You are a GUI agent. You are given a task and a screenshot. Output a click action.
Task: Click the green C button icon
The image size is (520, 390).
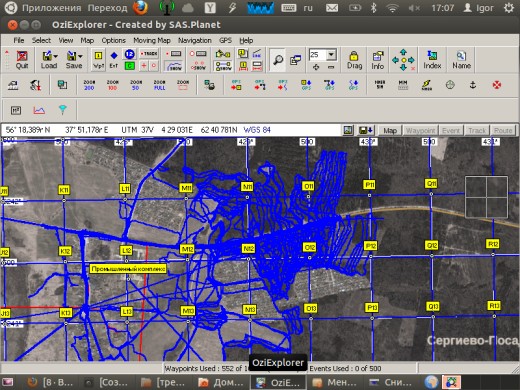coord(129,66)
